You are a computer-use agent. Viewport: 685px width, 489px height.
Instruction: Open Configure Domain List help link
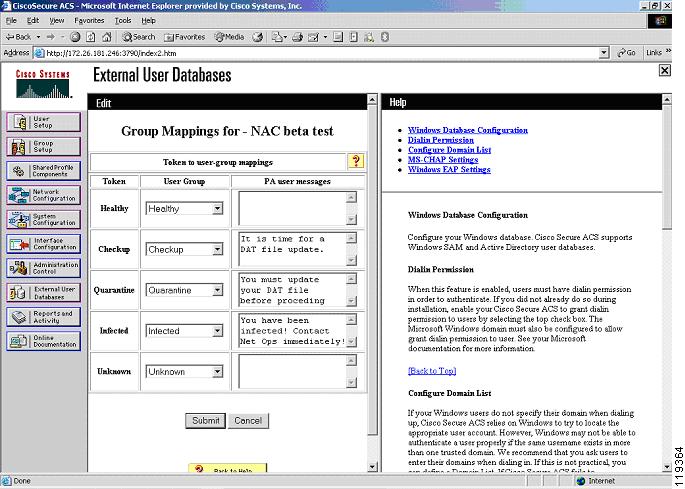[x=449, y=149]
